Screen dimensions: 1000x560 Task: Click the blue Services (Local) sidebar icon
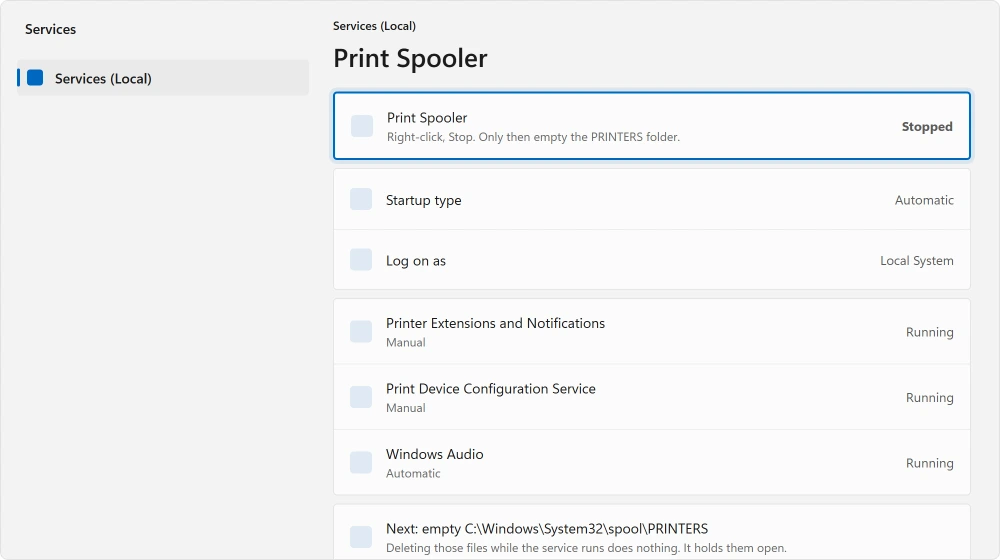(x=35, y=78)
